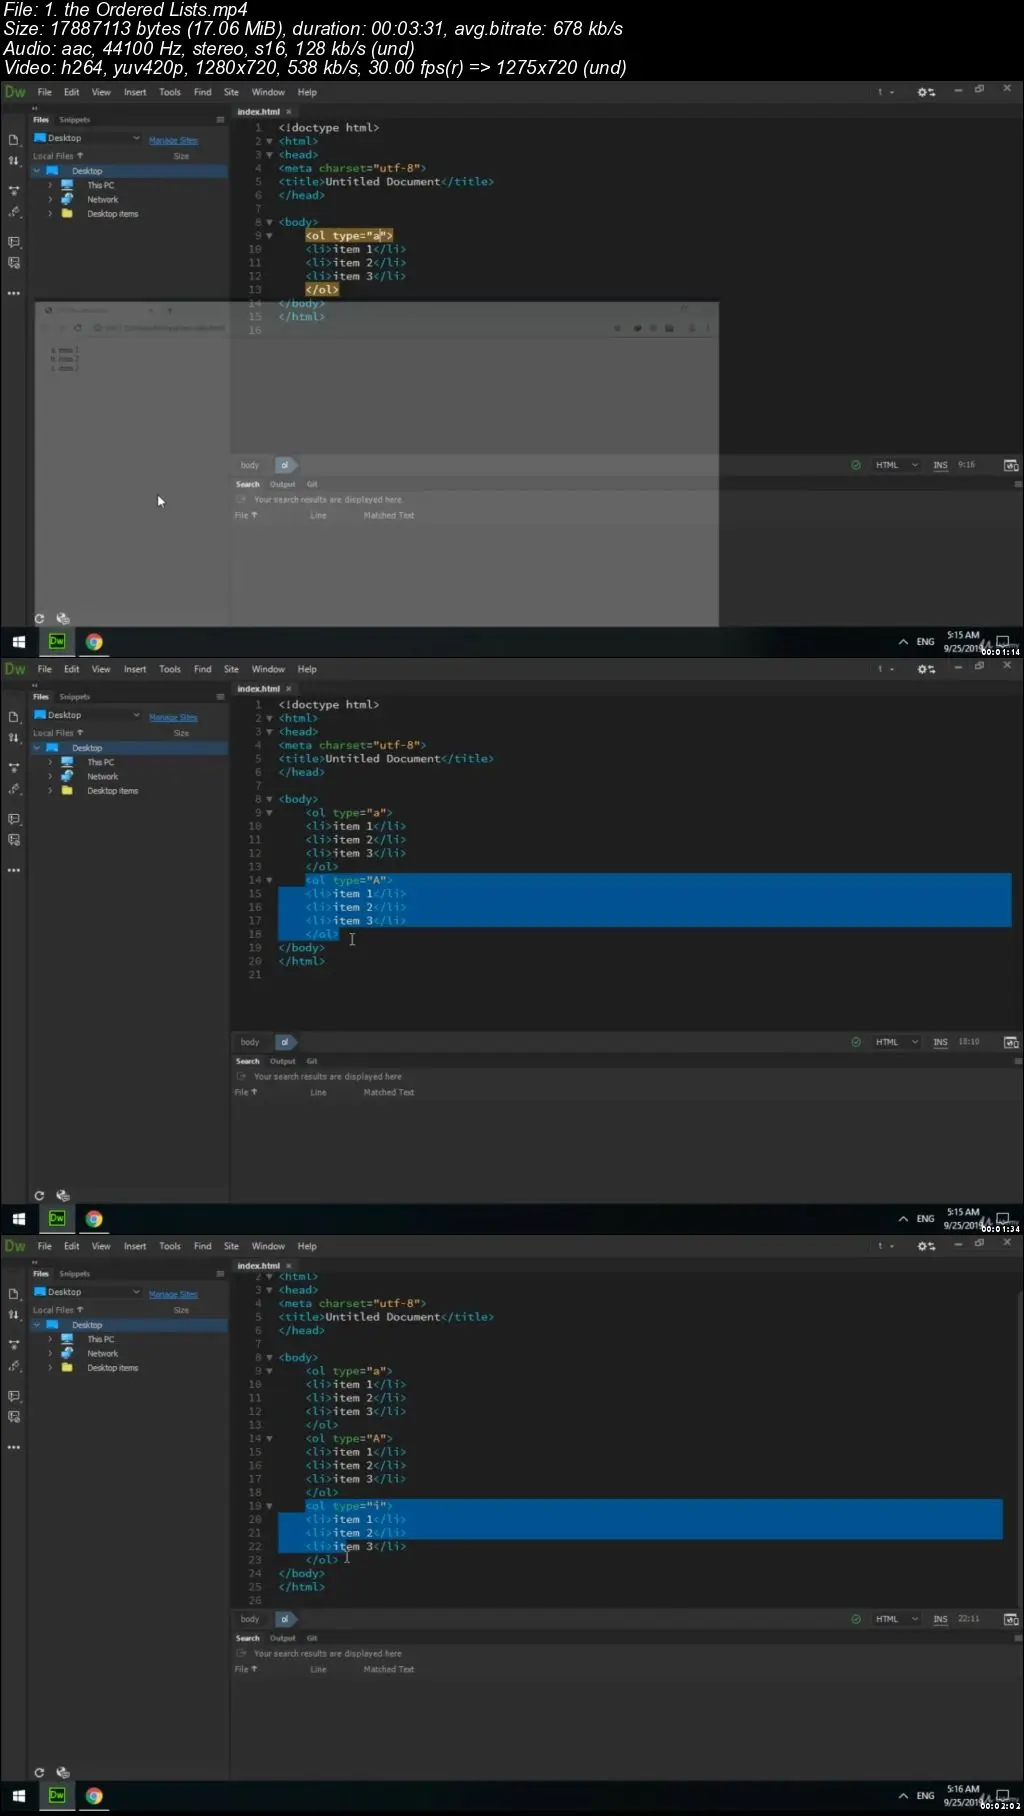Click the real-time preview icon beside 22:11
Image resolution: width=1024 pixels, height=1816 pixels.
pyautogui.click(x=1011, y=1619)
